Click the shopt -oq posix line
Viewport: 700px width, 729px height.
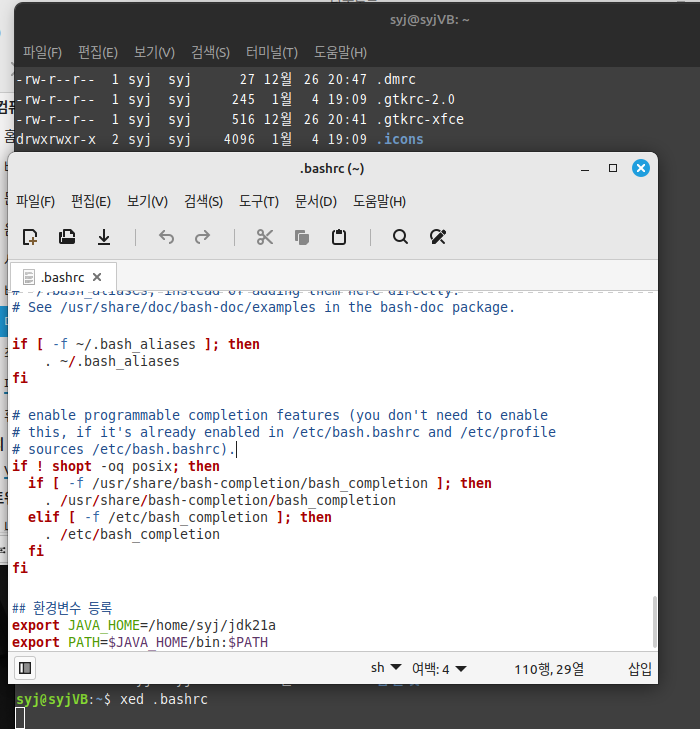[116, 466]
